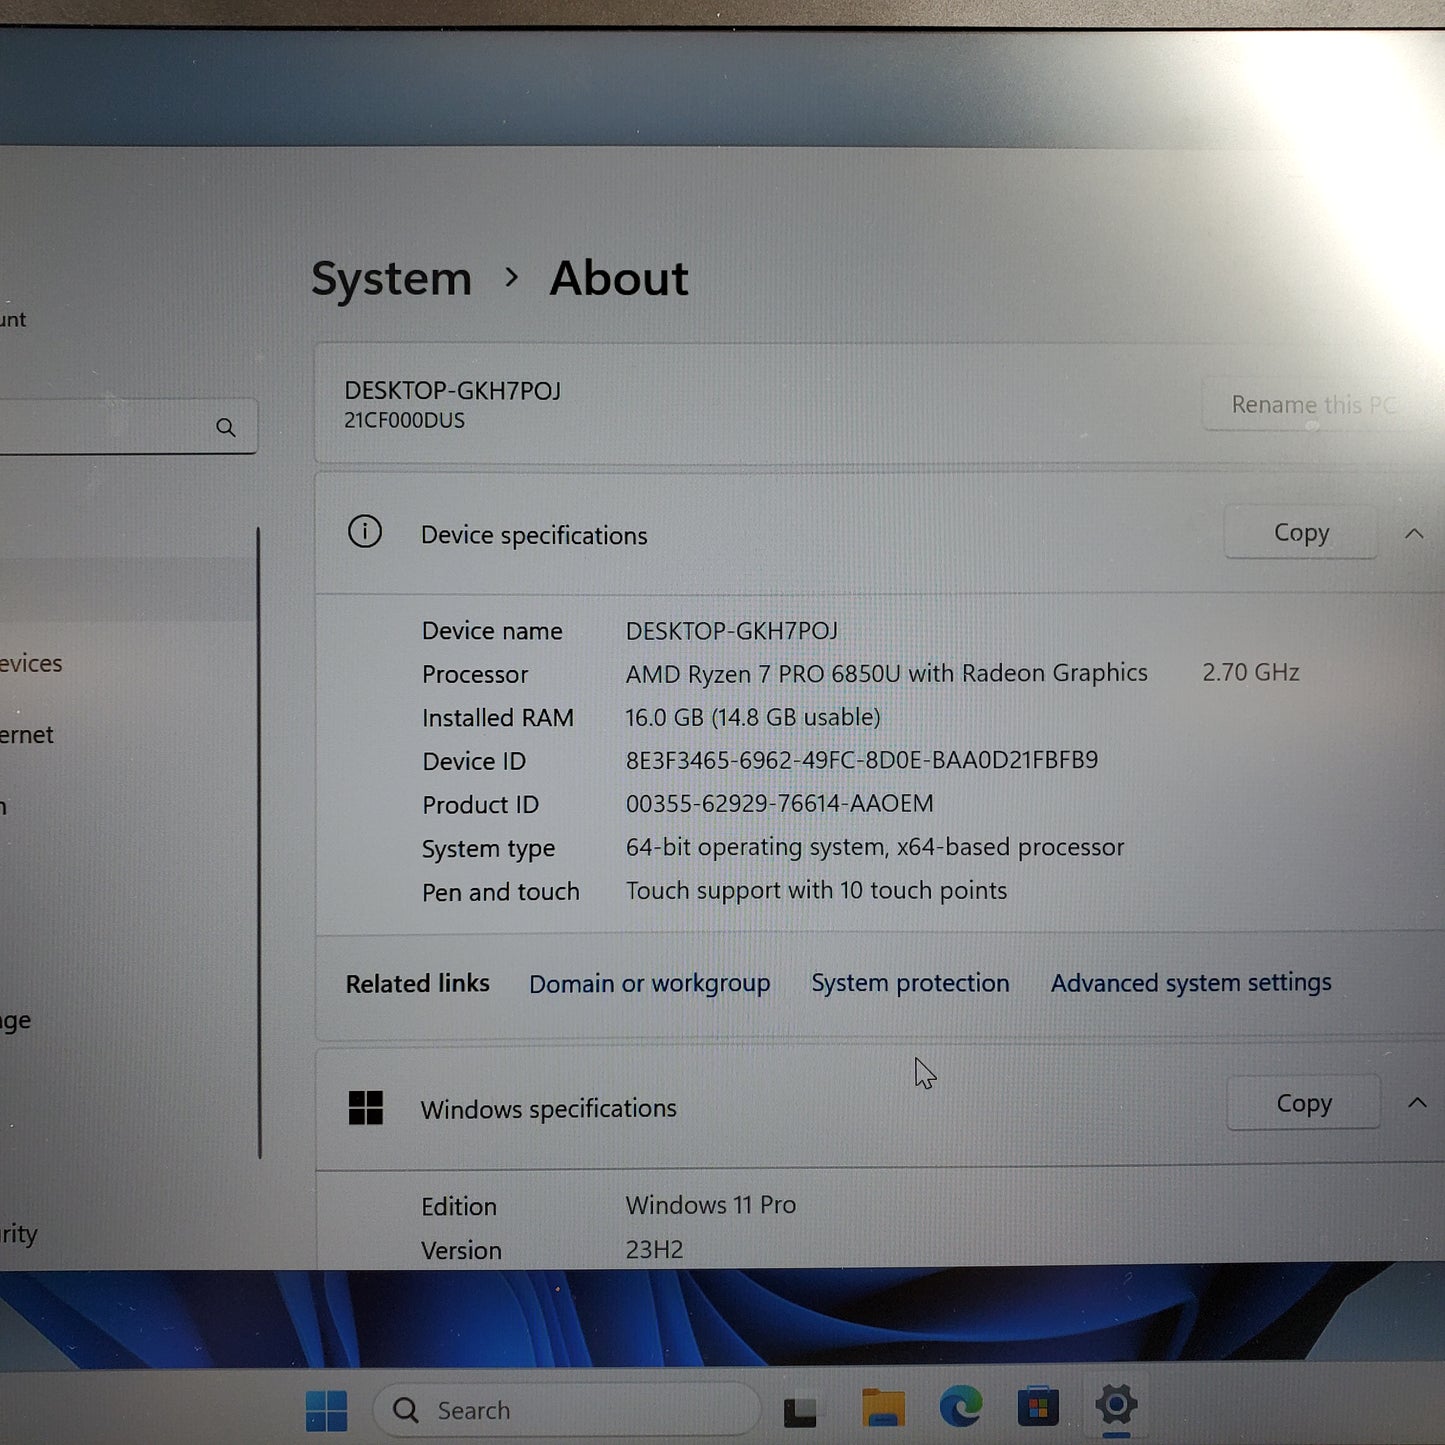Image resolution: width=1445 pixels, height=1445 pixels.
Task: Copy the device specifications
Action: [x=1299, y=532]
